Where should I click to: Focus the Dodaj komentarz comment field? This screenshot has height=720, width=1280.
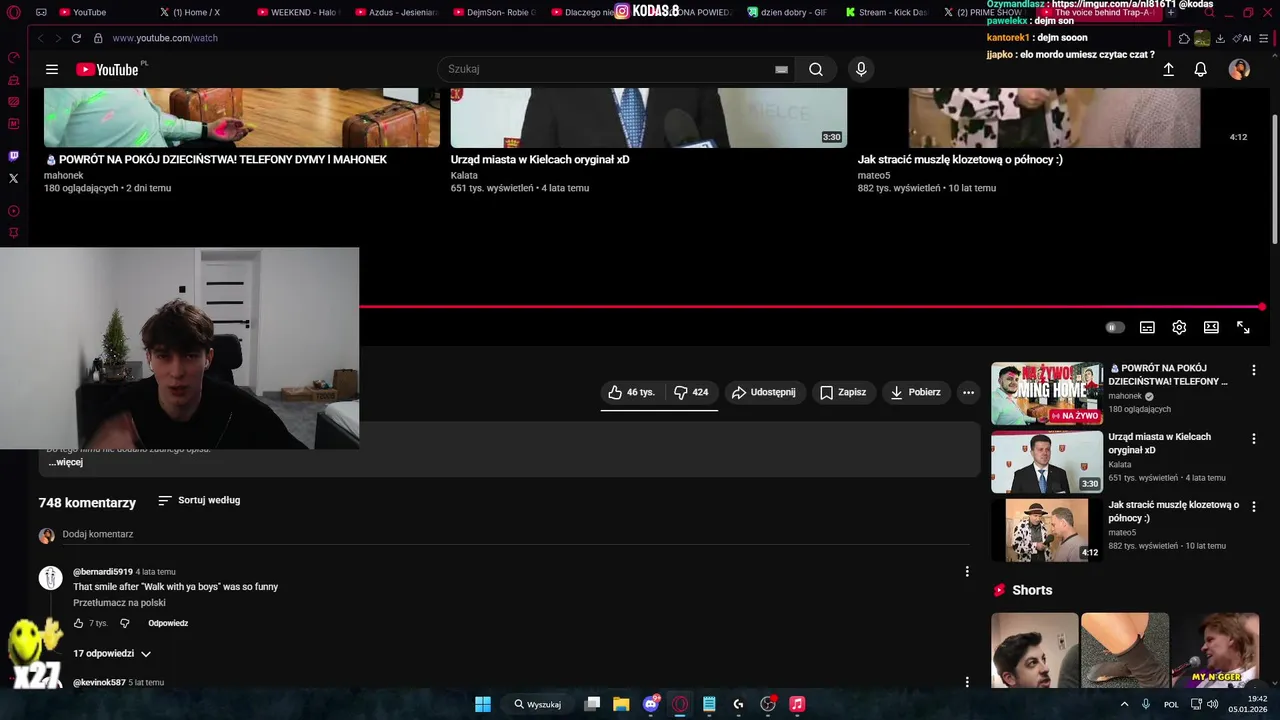(x=515, y=535)
